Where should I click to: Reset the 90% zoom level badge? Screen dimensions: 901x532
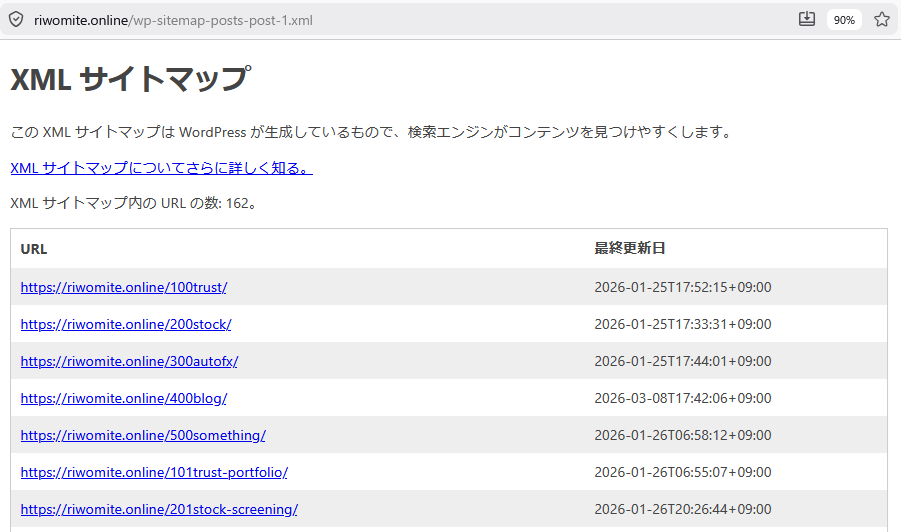click(x=844, y=20)
